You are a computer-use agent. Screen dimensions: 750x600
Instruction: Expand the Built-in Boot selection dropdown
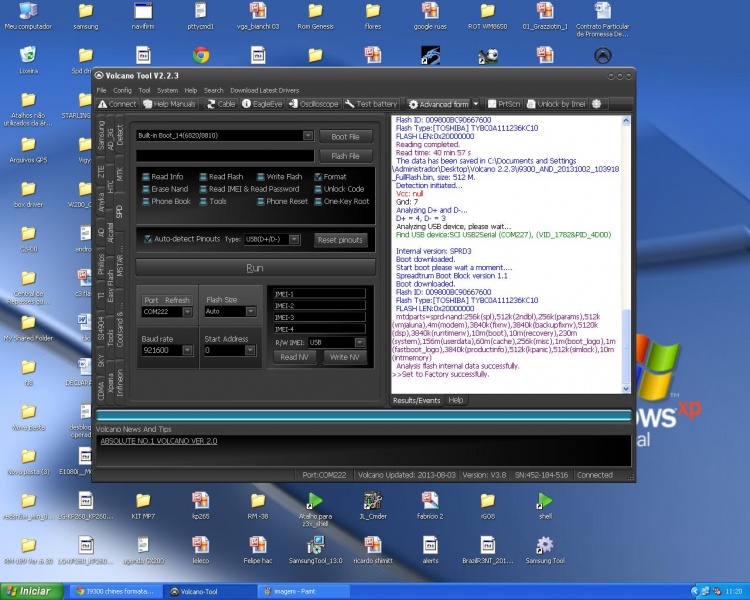pos(308,136)
